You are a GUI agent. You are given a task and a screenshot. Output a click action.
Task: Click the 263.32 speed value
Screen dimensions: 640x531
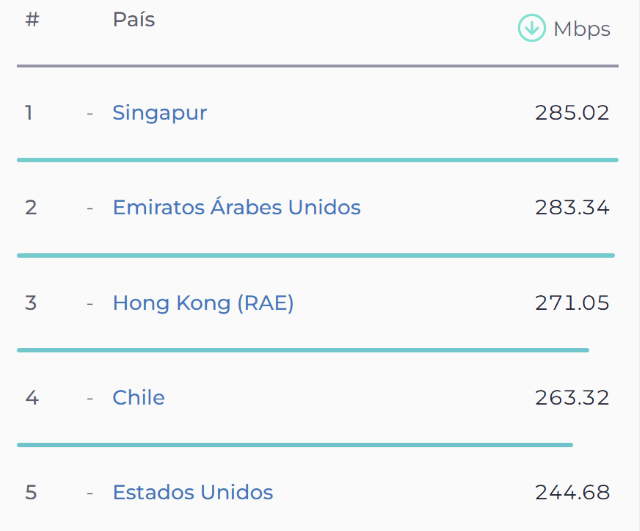(572, 398)
